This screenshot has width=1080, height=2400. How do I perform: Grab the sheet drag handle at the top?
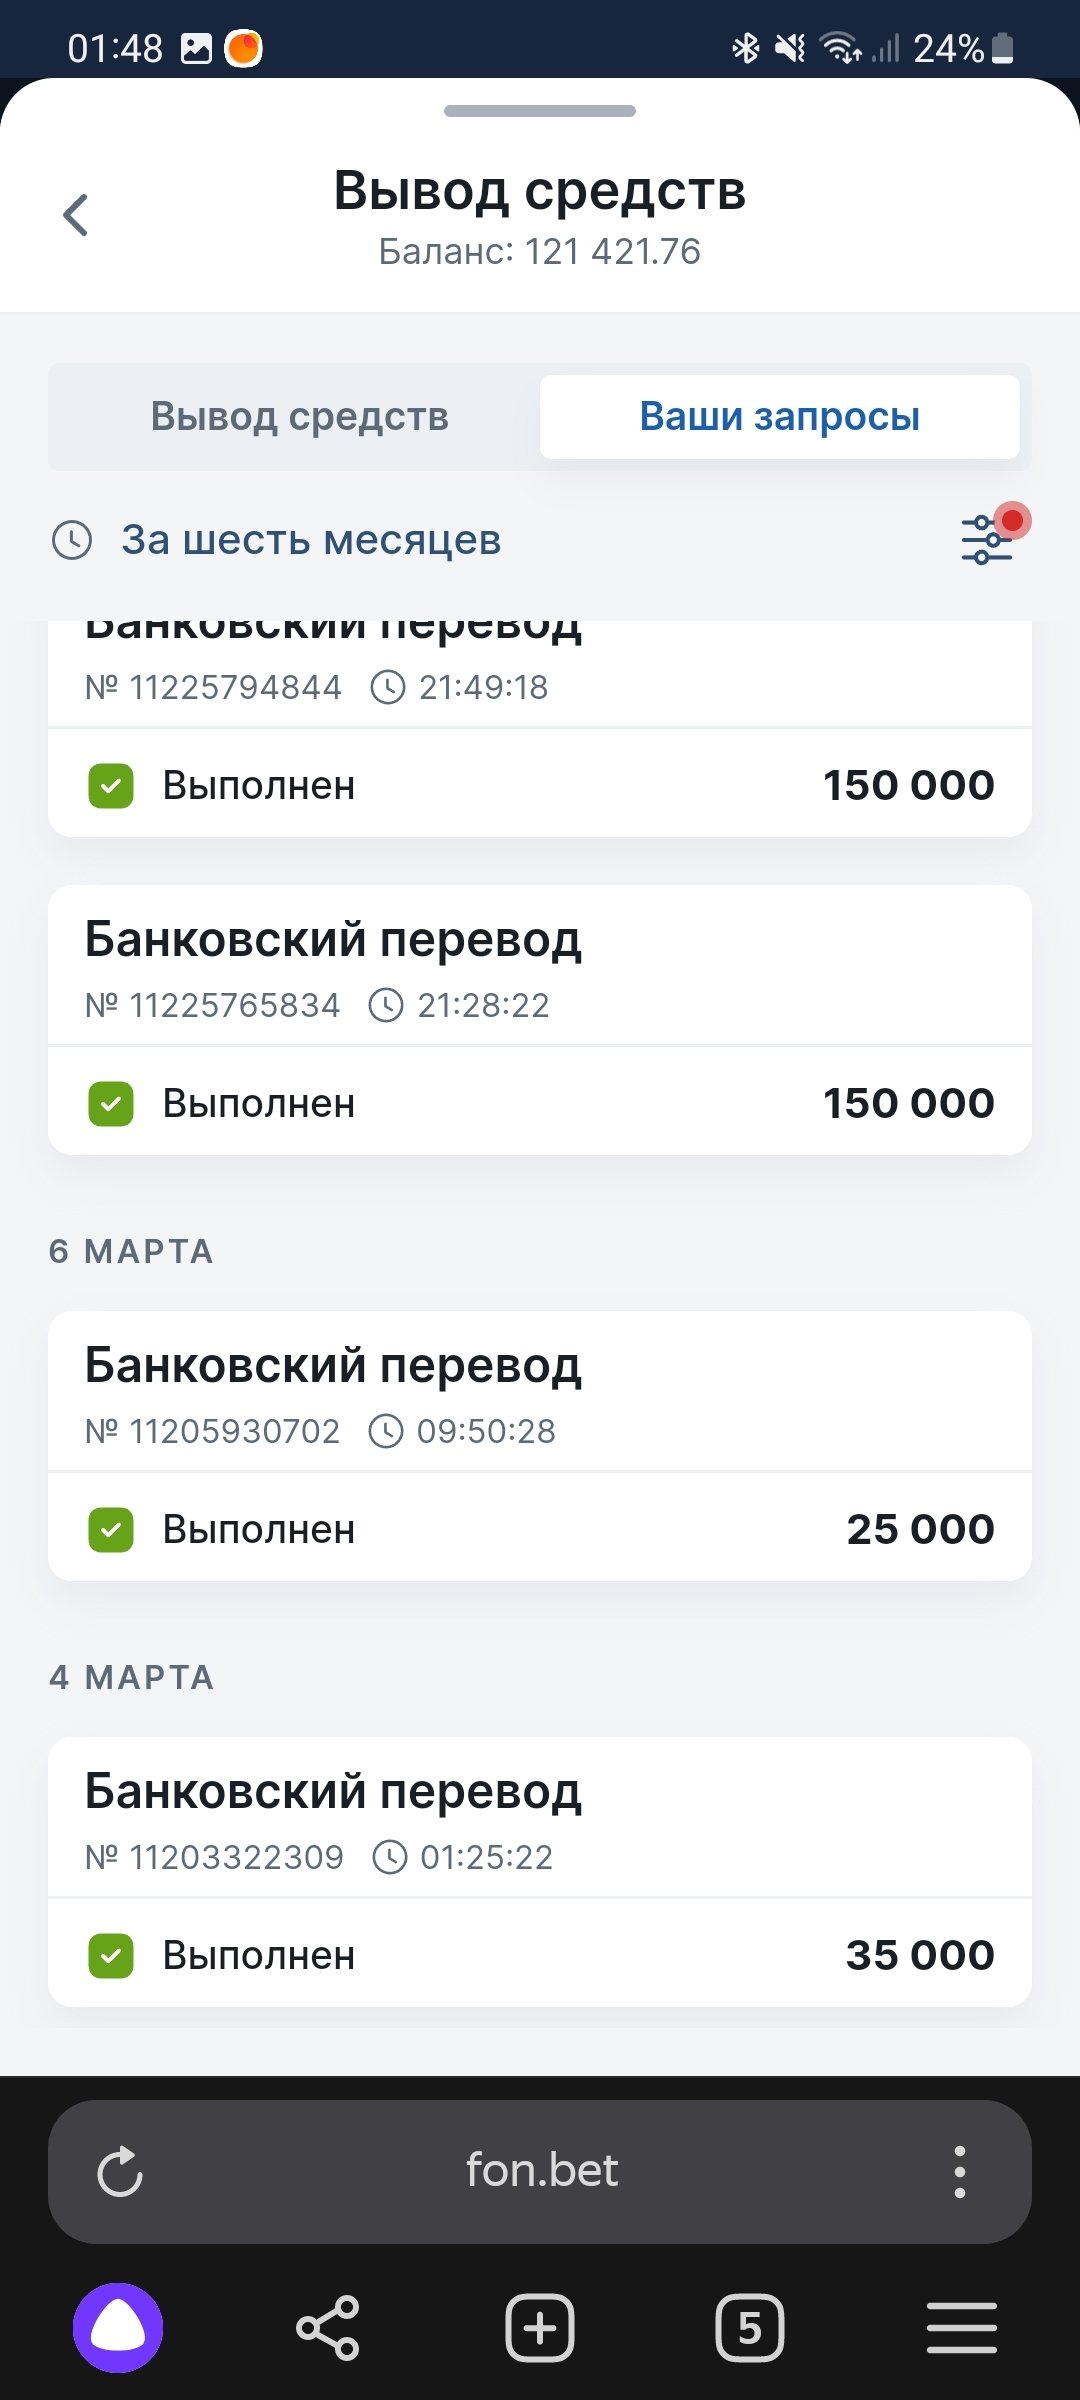pos(540,111)
